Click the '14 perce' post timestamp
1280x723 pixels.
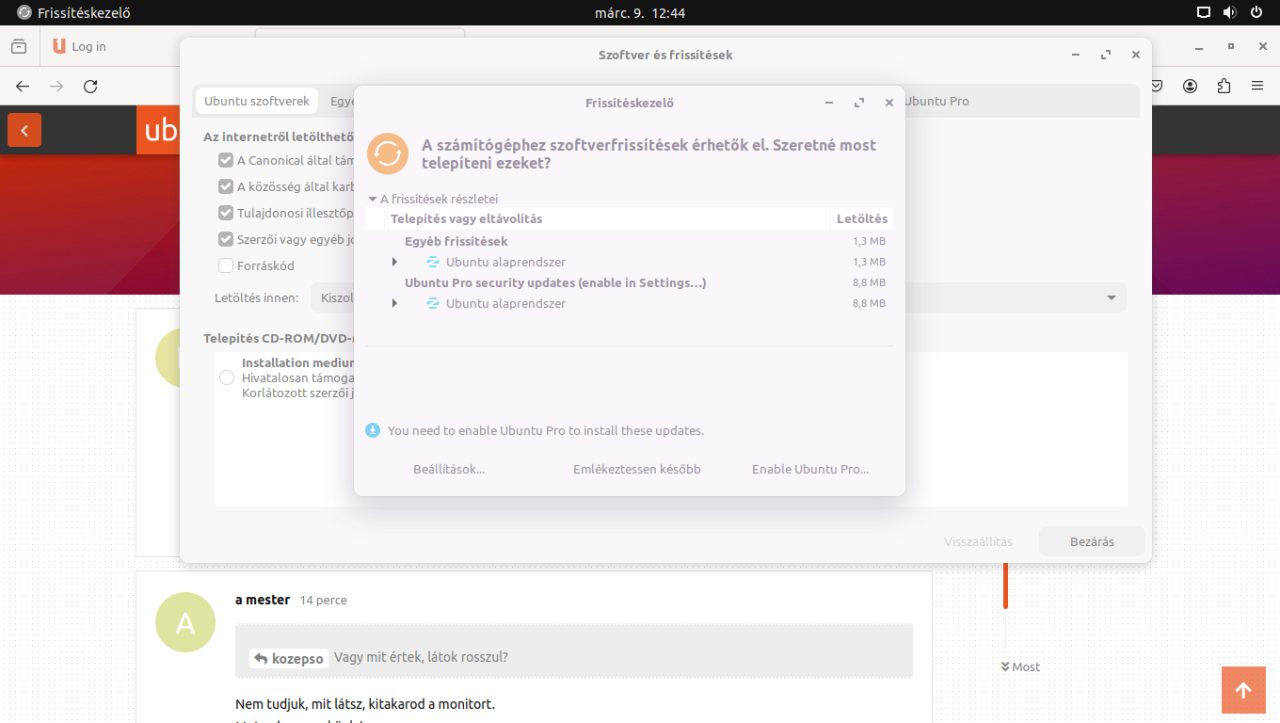pos(323,600)
